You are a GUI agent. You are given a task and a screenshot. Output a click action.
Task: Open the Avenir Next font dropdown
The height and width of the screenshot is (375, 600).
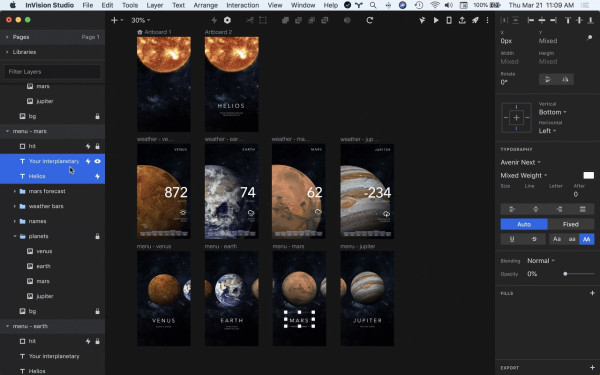[x=520, y=162]
